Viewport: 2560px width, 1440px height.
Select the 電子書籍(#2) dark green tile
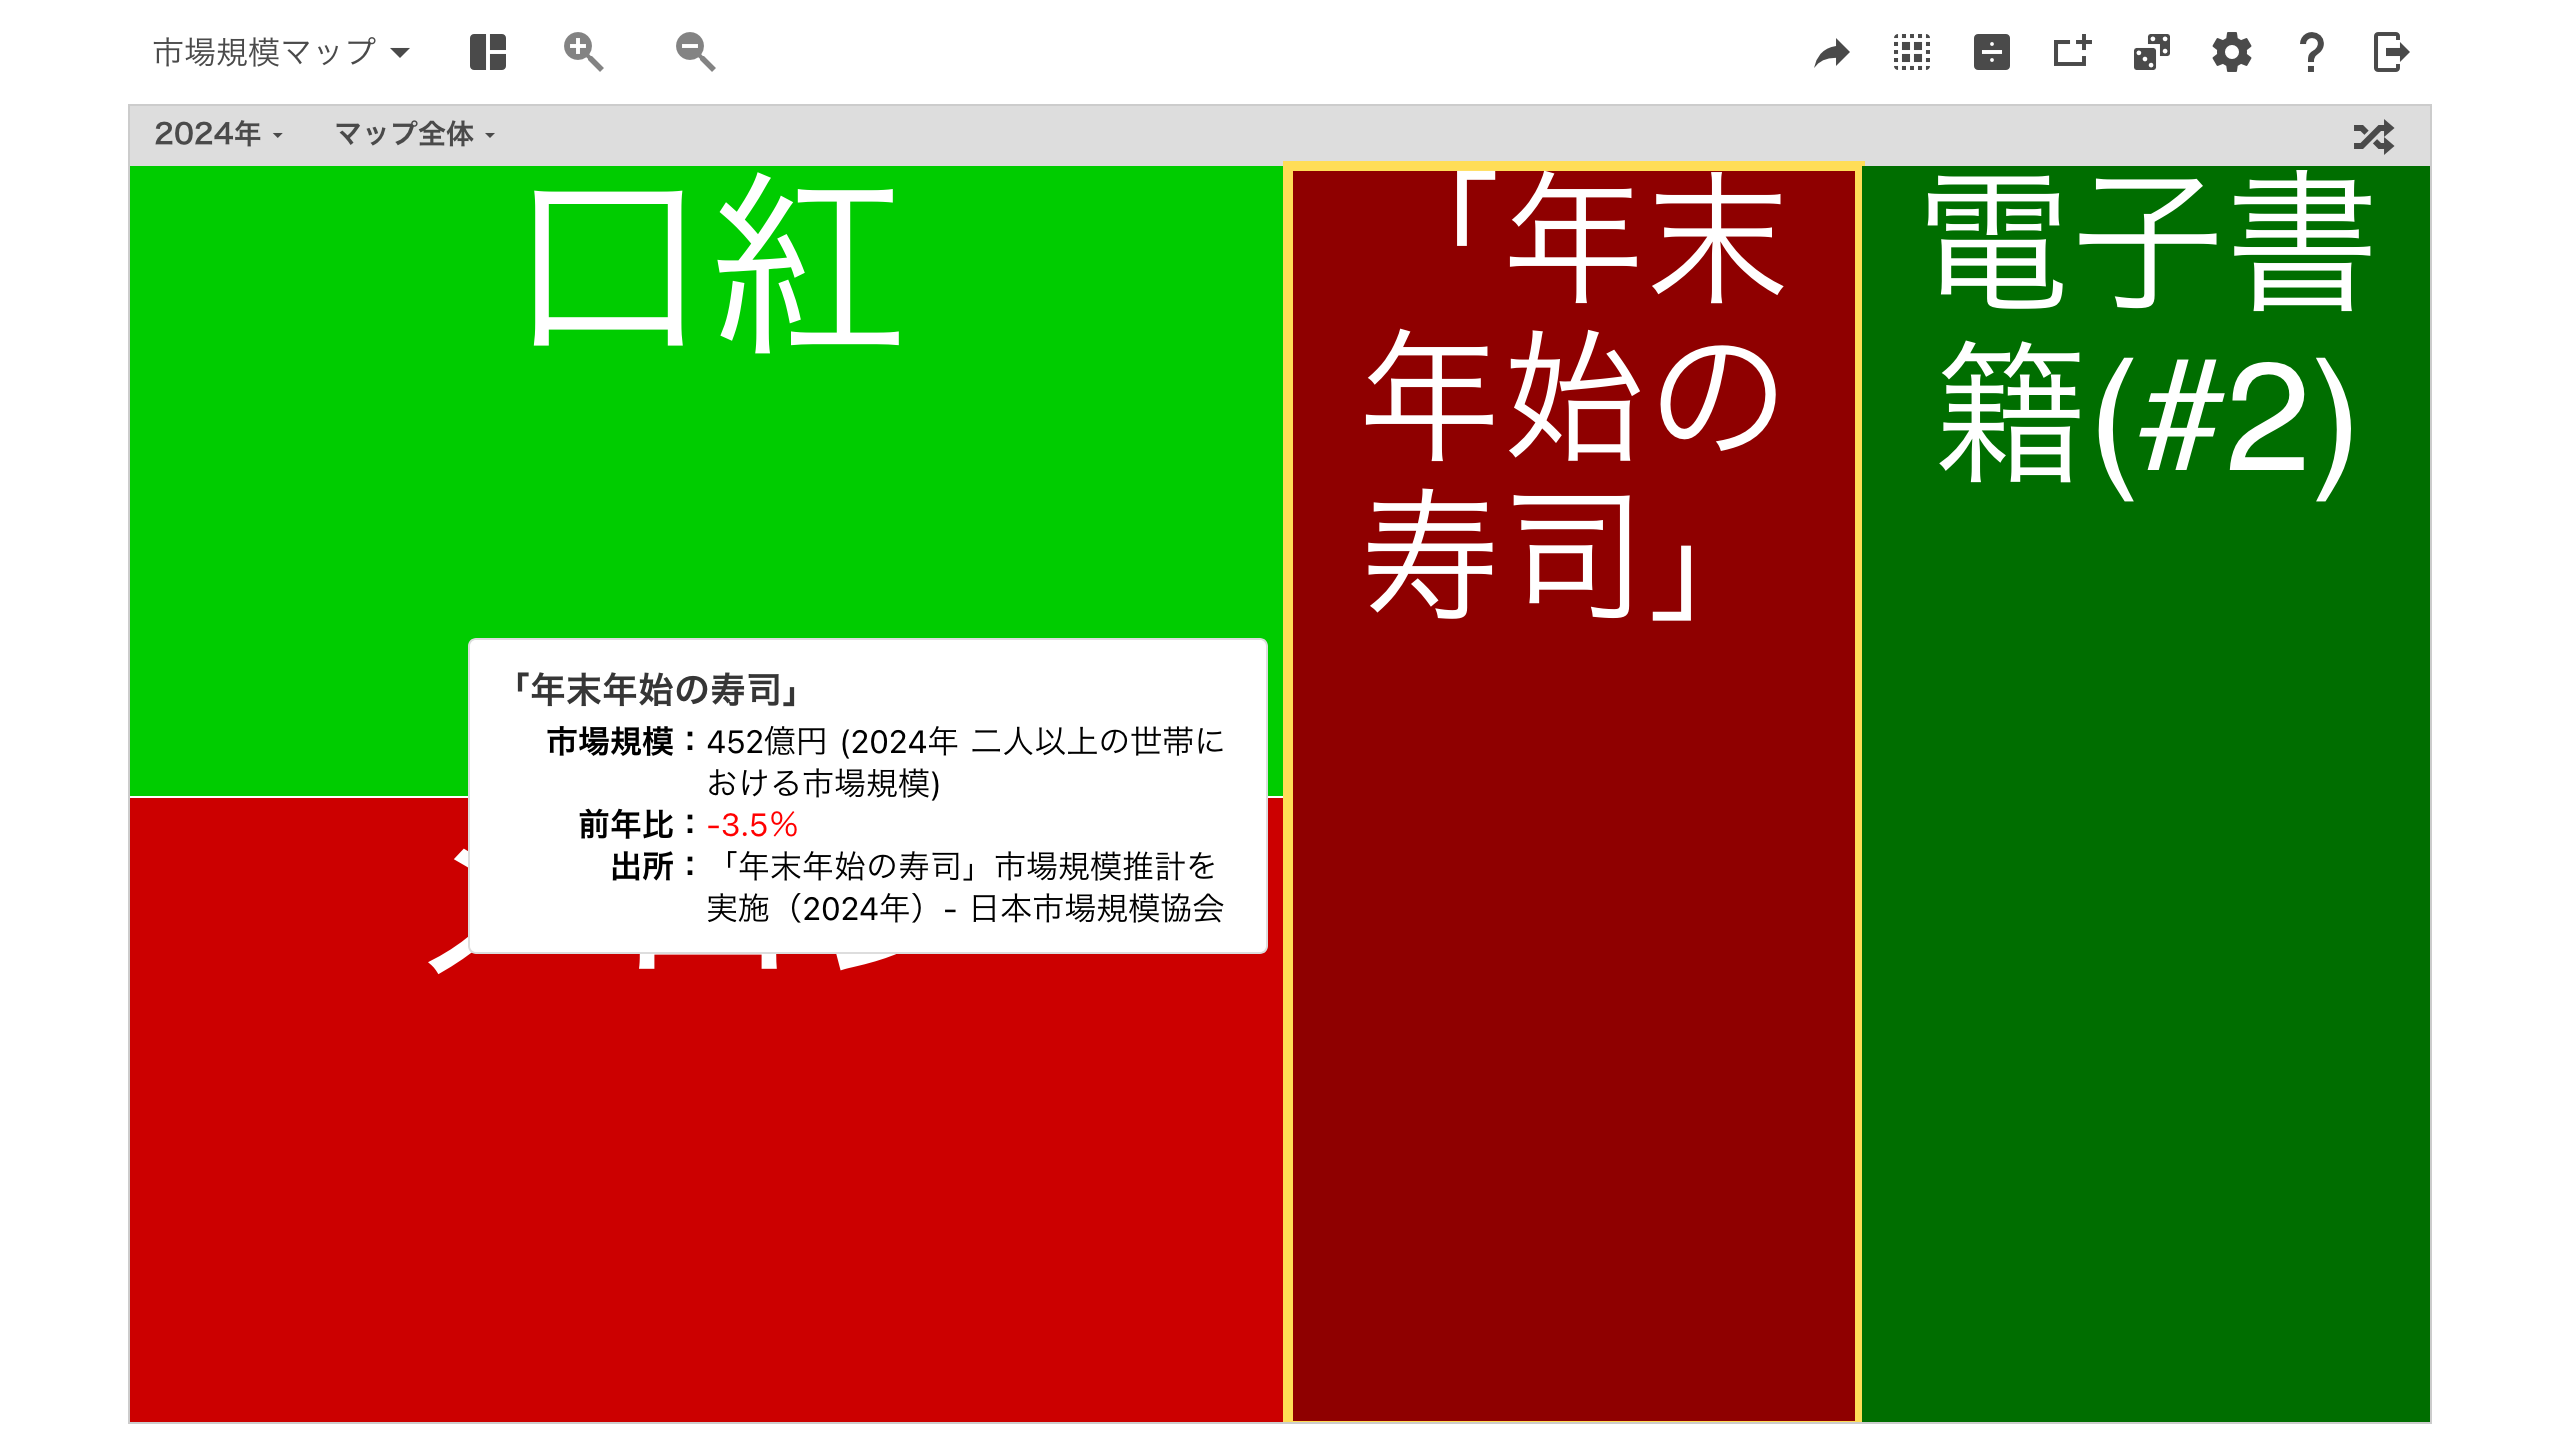coord(2146,794)
